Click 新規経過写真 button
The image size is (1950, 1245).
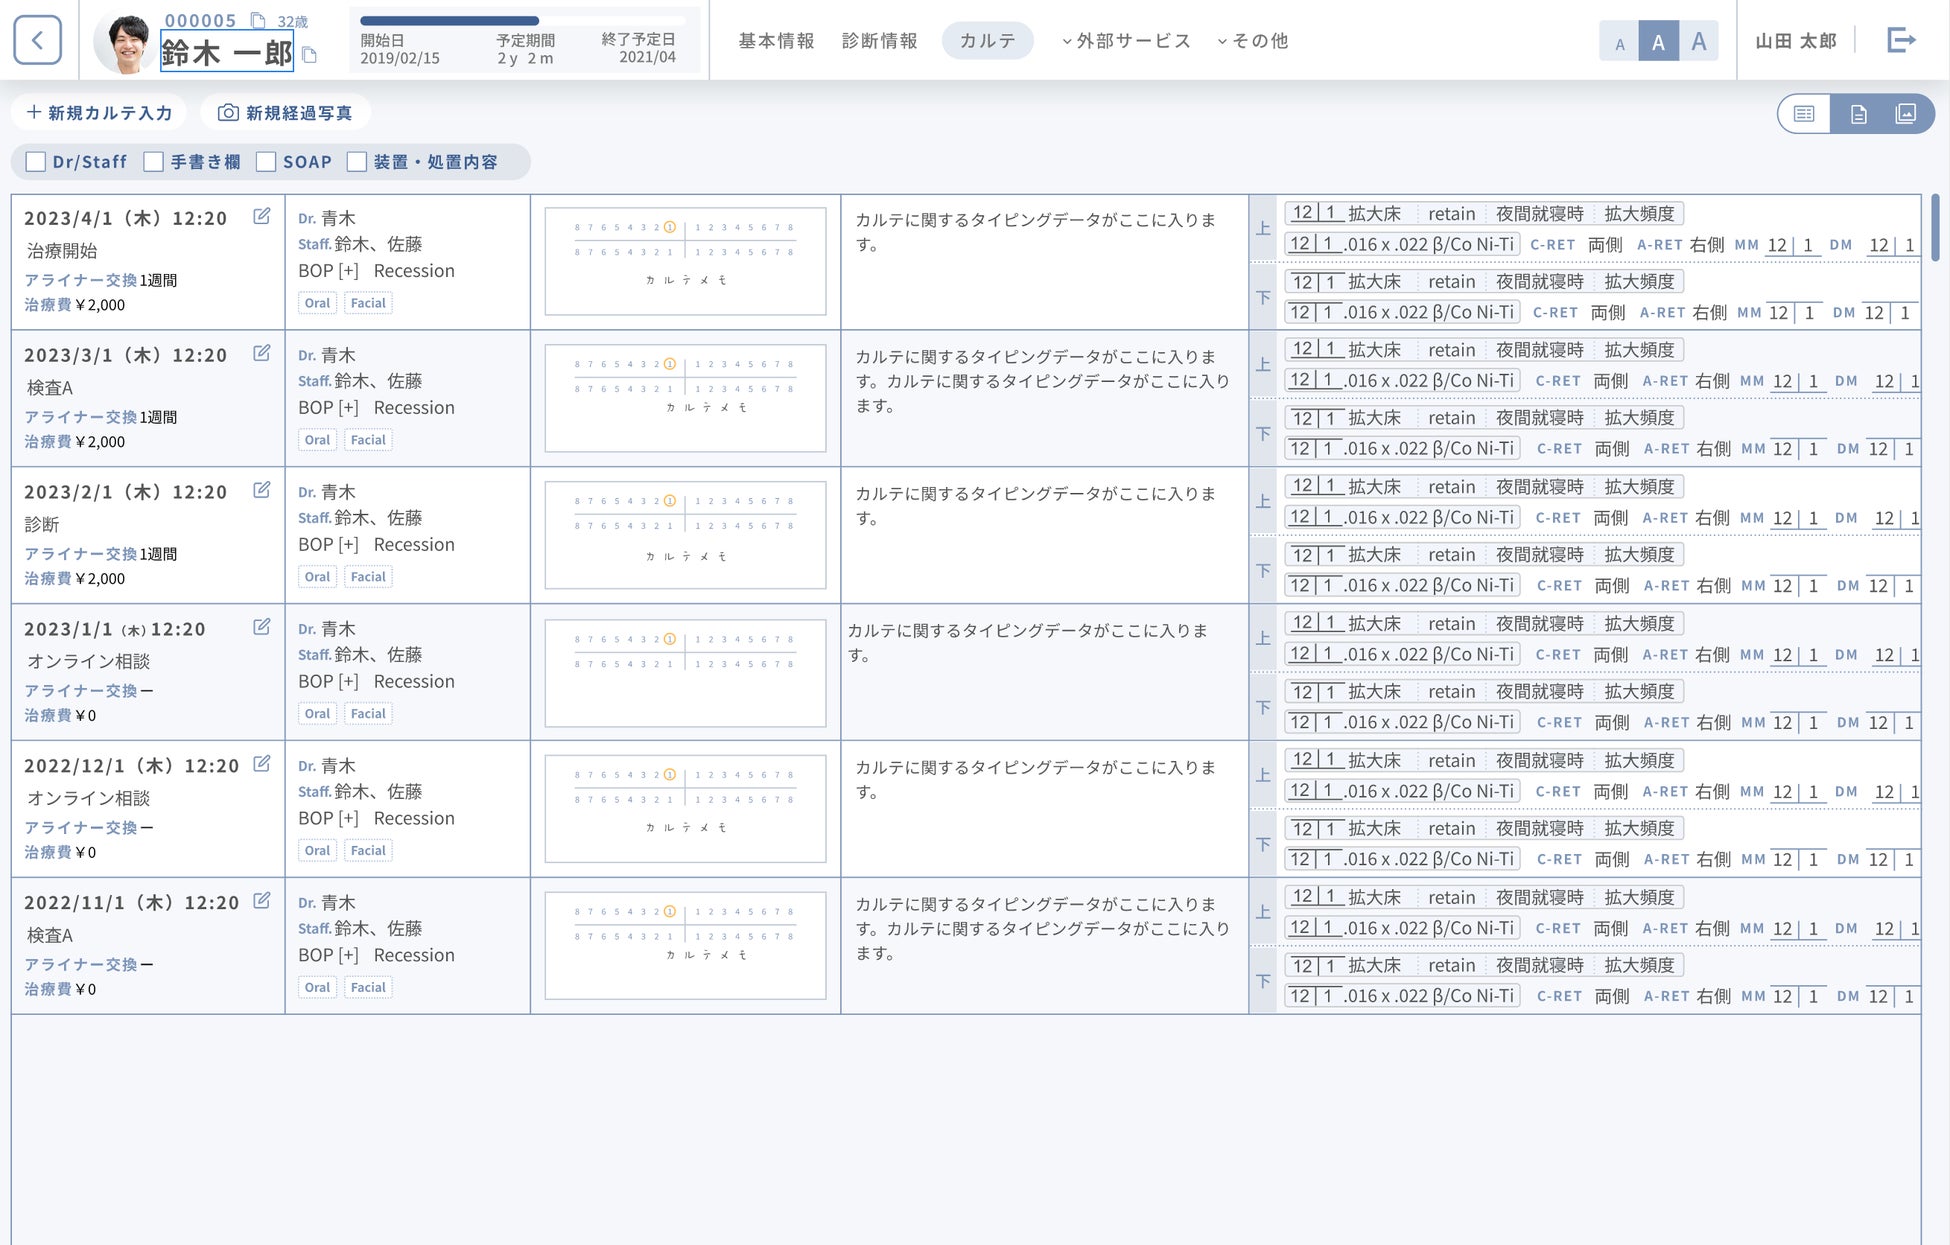[286, 113]
